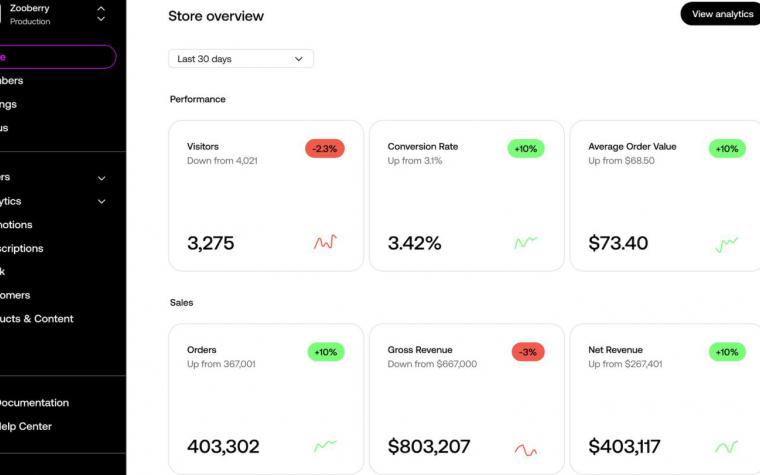This screenshot has width=760, height=475.
Task: Open Promotions in the sidebar
Action: click(x=16, y=224)
